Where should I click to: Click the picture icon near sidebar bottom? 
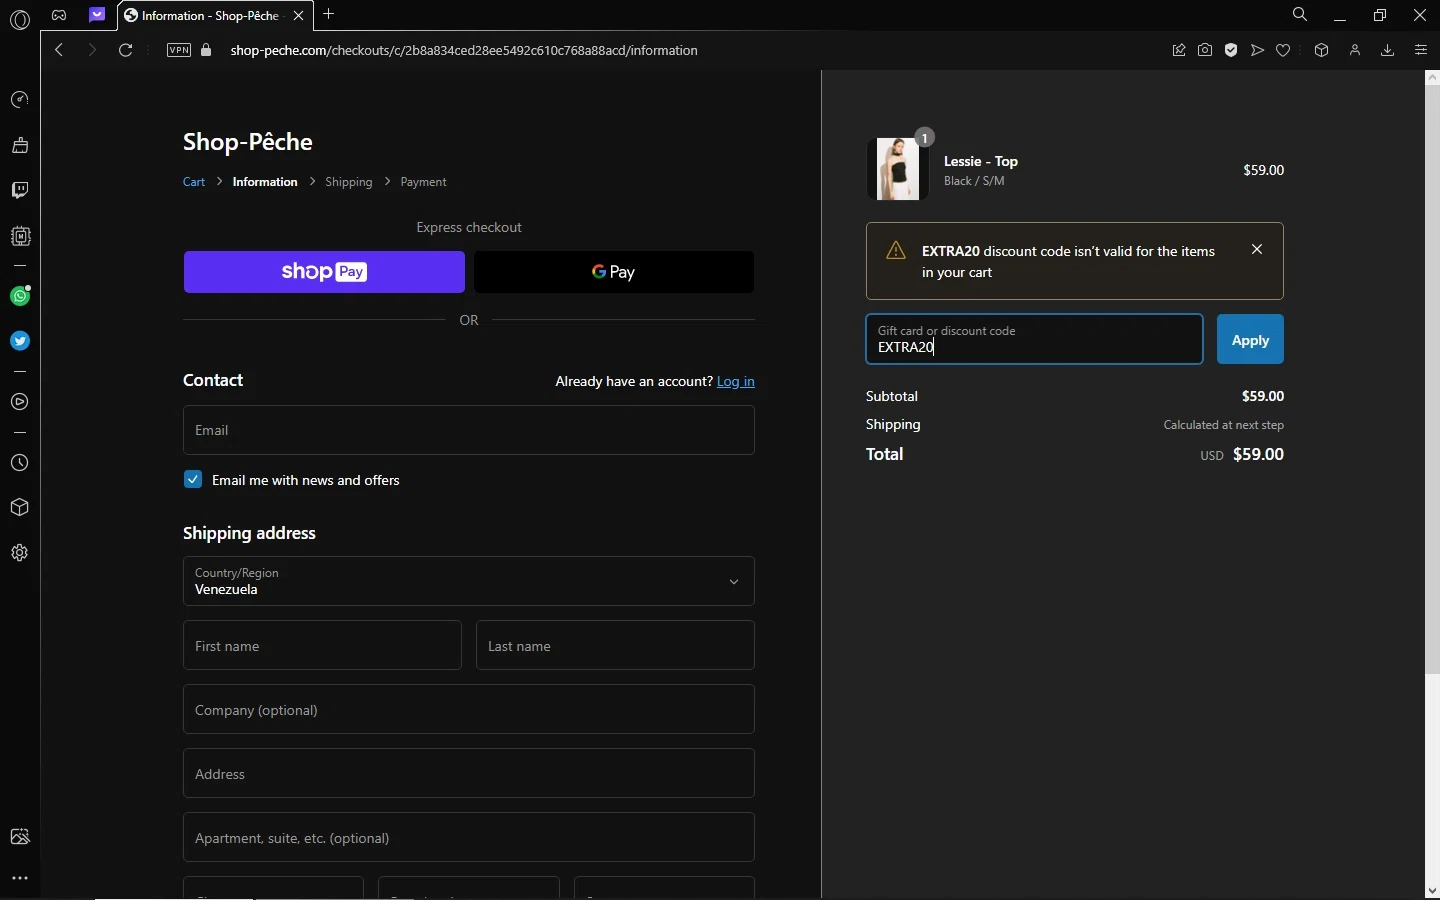[20, 837]
